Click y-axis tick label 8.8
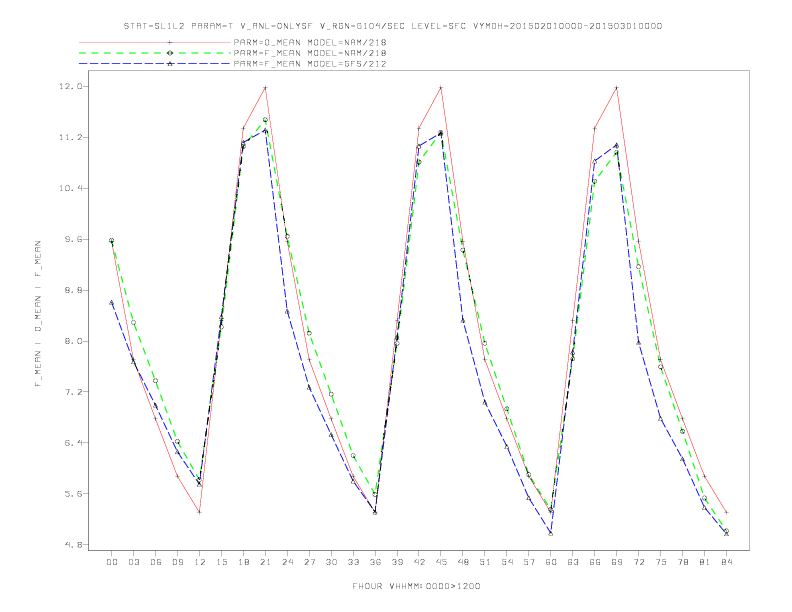 pyautogui.click(x=73, y=290)
